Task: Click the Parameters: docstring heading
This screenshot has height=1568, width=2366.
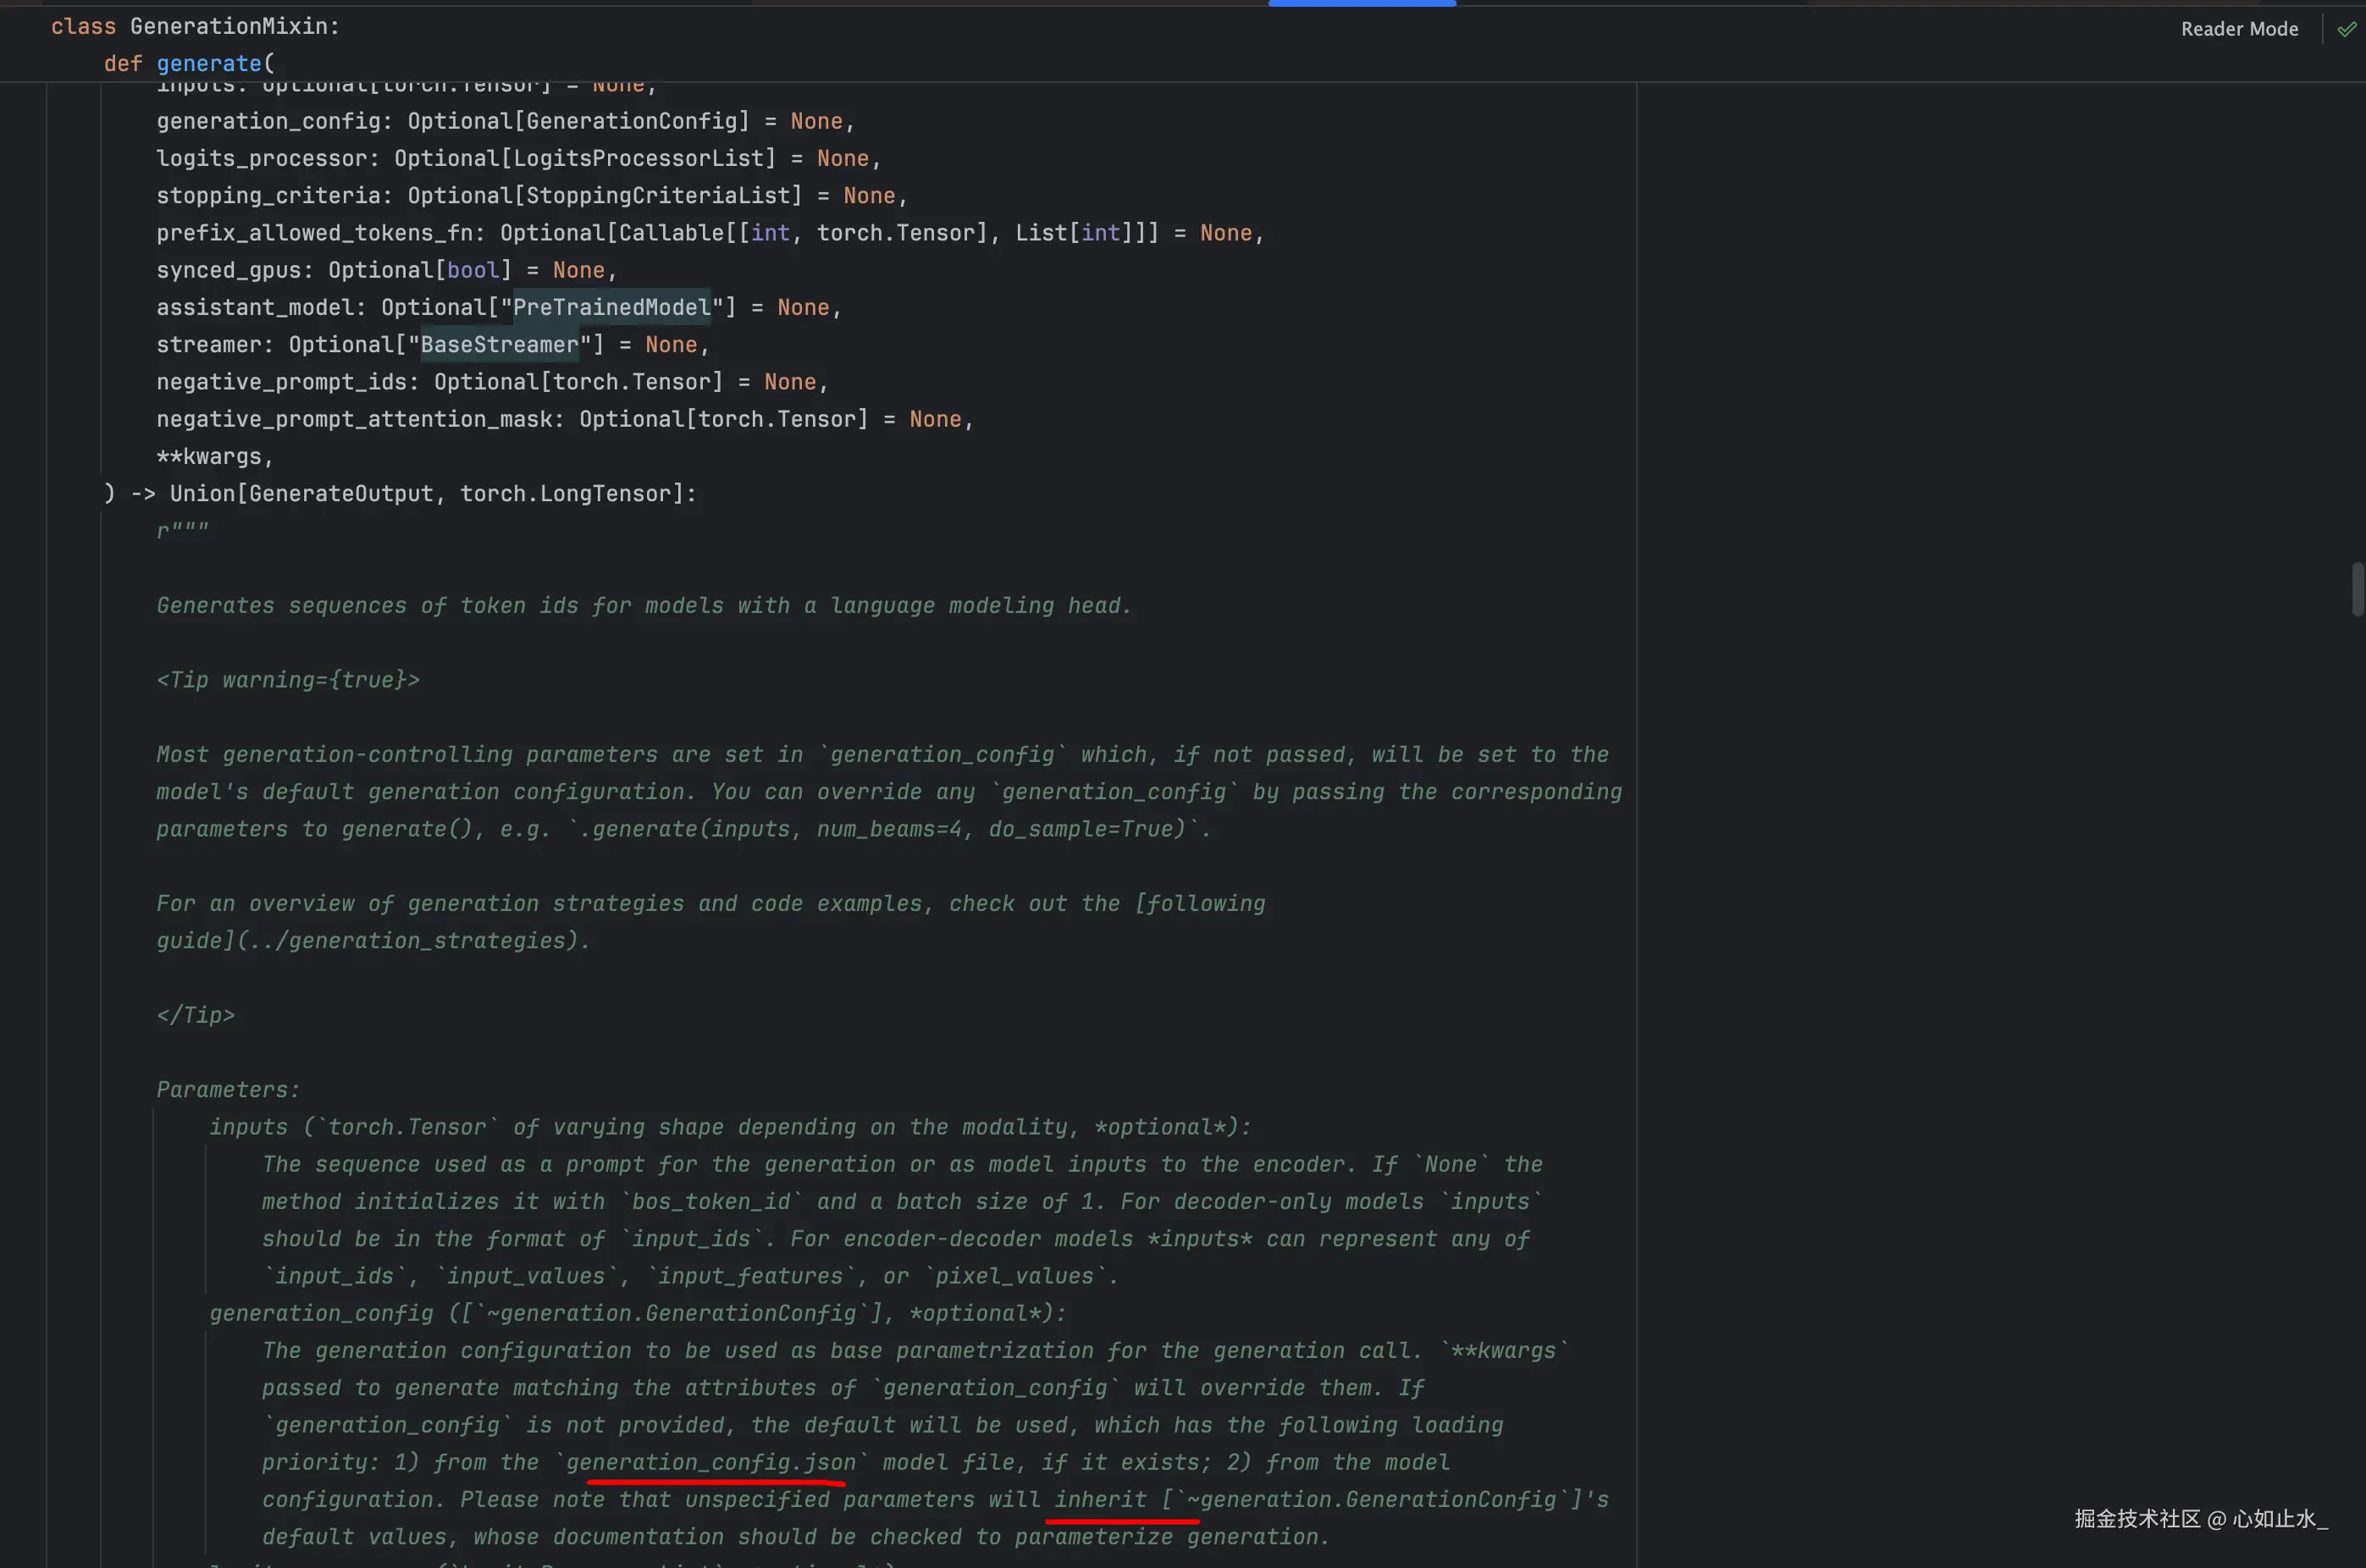Action: coord(228,1089)
